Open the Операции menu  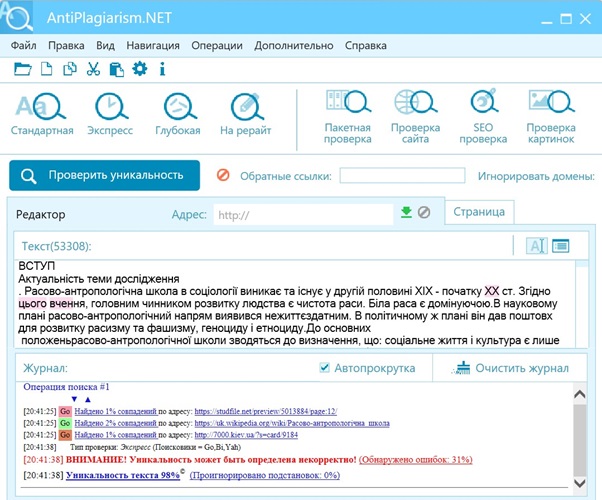(x=217, y=45)
